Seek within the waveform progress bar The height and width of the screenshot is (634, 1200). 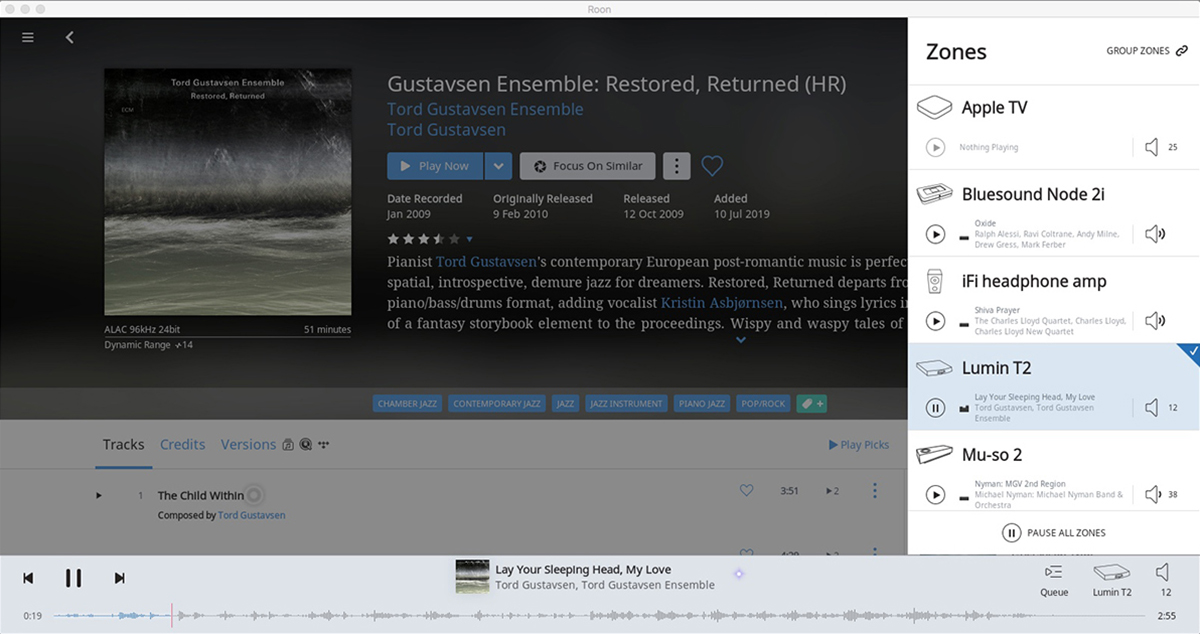click(x=600, y=616)
